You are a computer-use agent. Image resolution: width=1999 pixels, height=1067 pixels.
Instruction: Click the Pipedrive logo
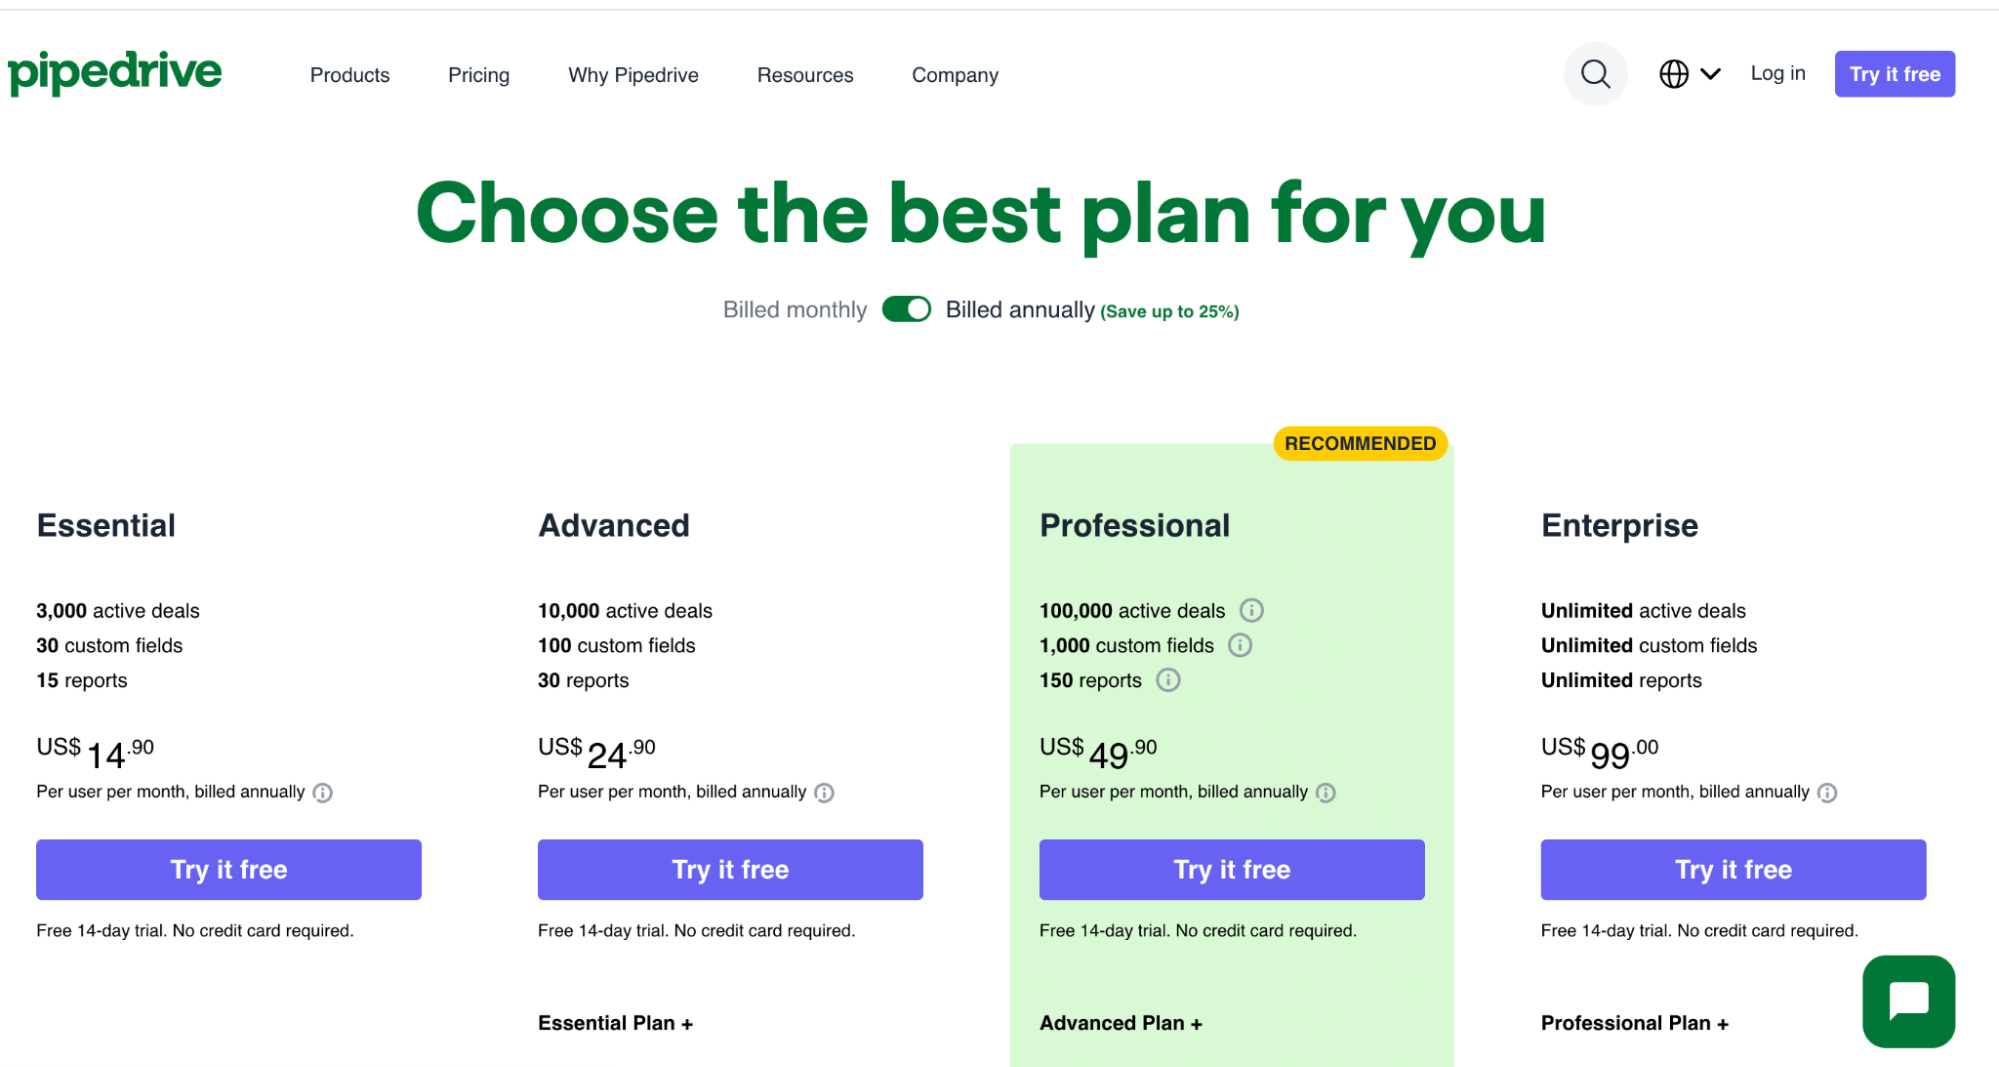tap(114, 72)
